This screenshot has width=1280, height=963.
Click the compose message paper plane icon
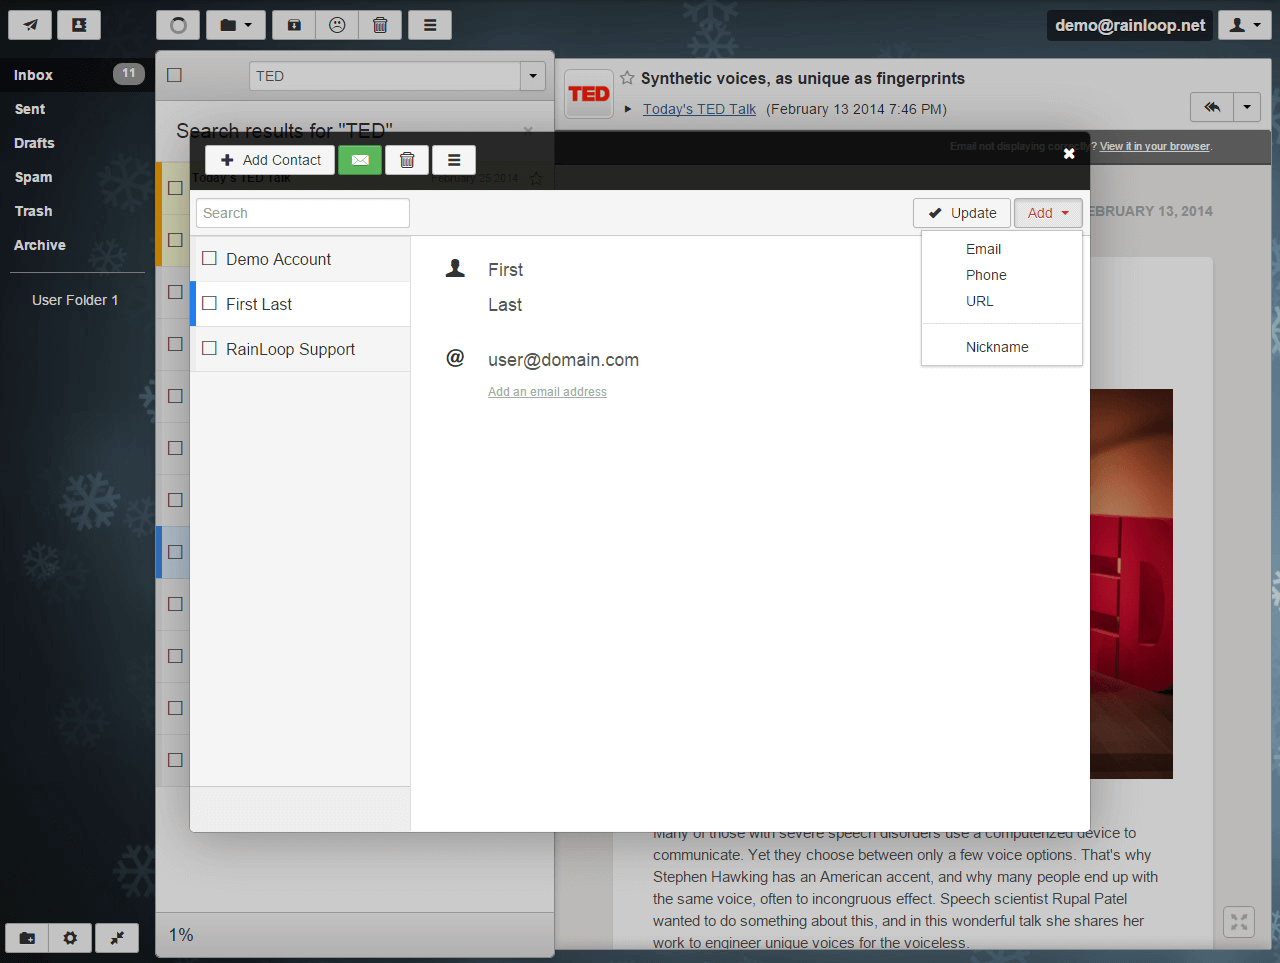30,25
